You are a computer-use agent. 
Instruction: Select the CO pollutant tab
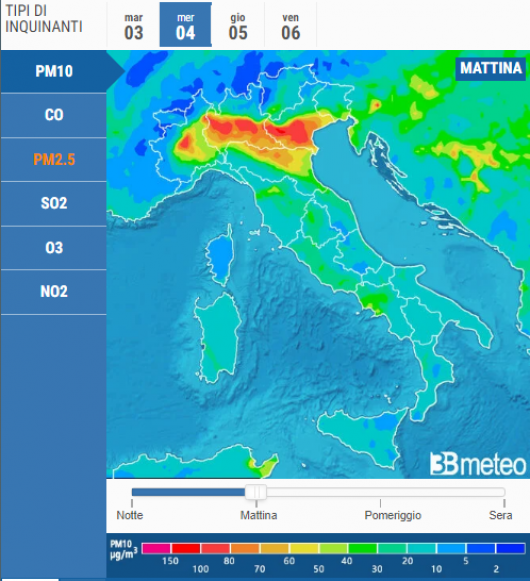[x=54, y=115]
